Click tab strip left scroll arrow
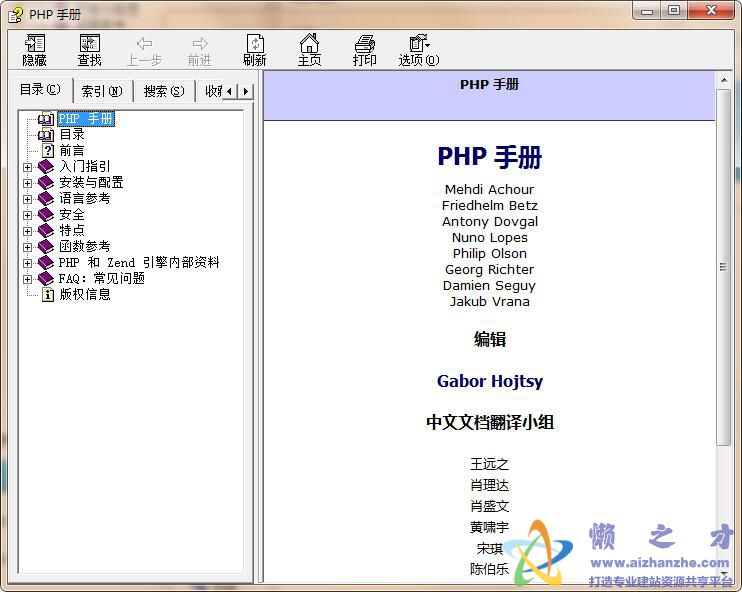This screenshot has width=742, height=592. point(230,91)
